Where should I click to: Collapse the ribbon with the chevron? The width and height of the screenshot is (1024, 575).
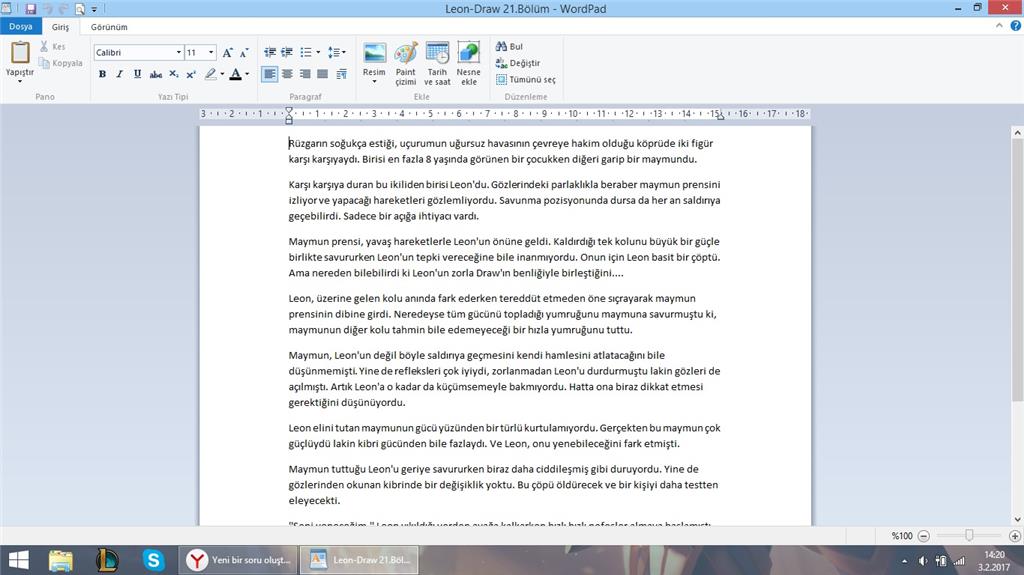(x=999, y=26)
